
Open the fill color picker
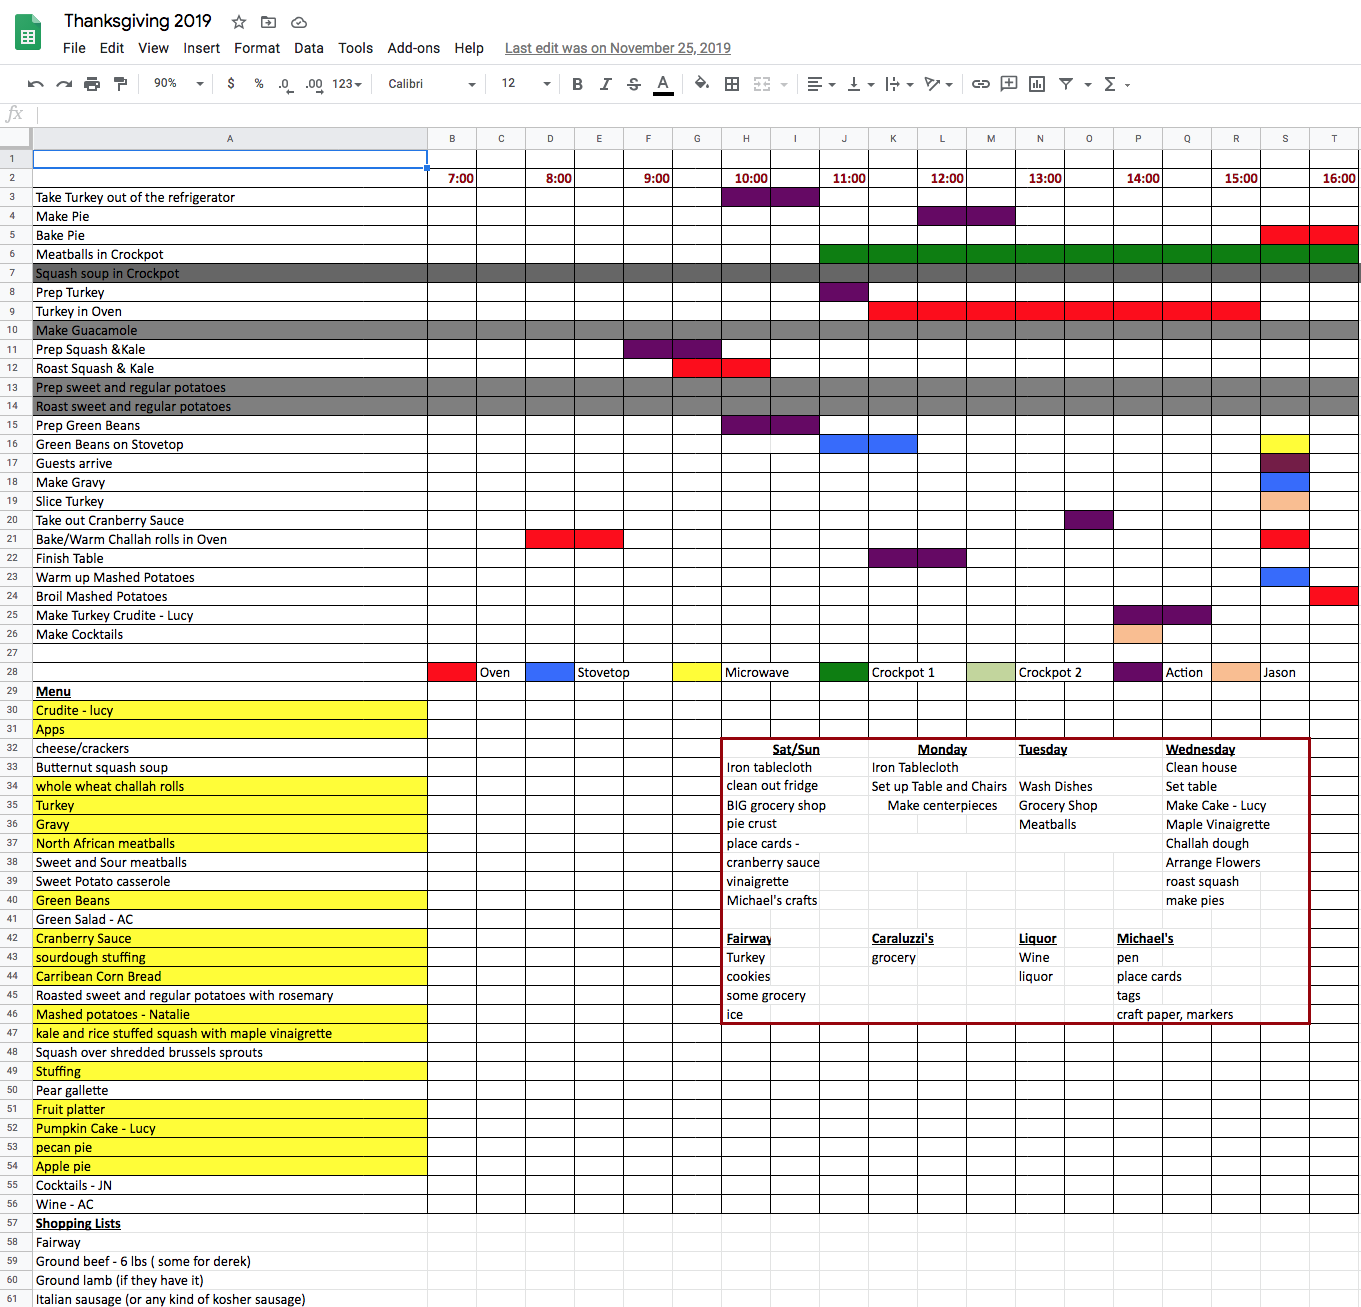702,84
